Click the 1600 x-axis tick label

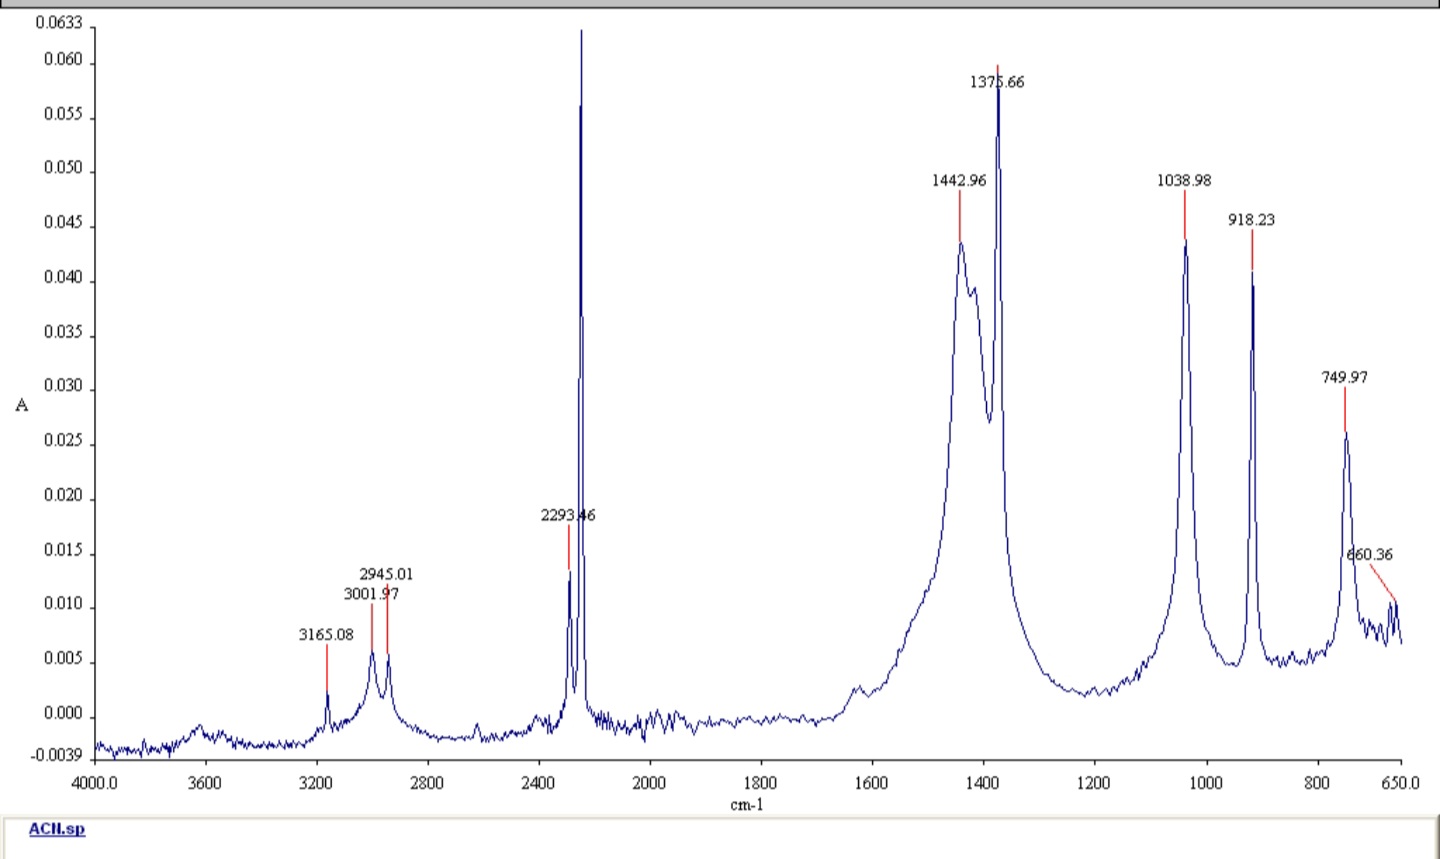[x=871, y=783]
